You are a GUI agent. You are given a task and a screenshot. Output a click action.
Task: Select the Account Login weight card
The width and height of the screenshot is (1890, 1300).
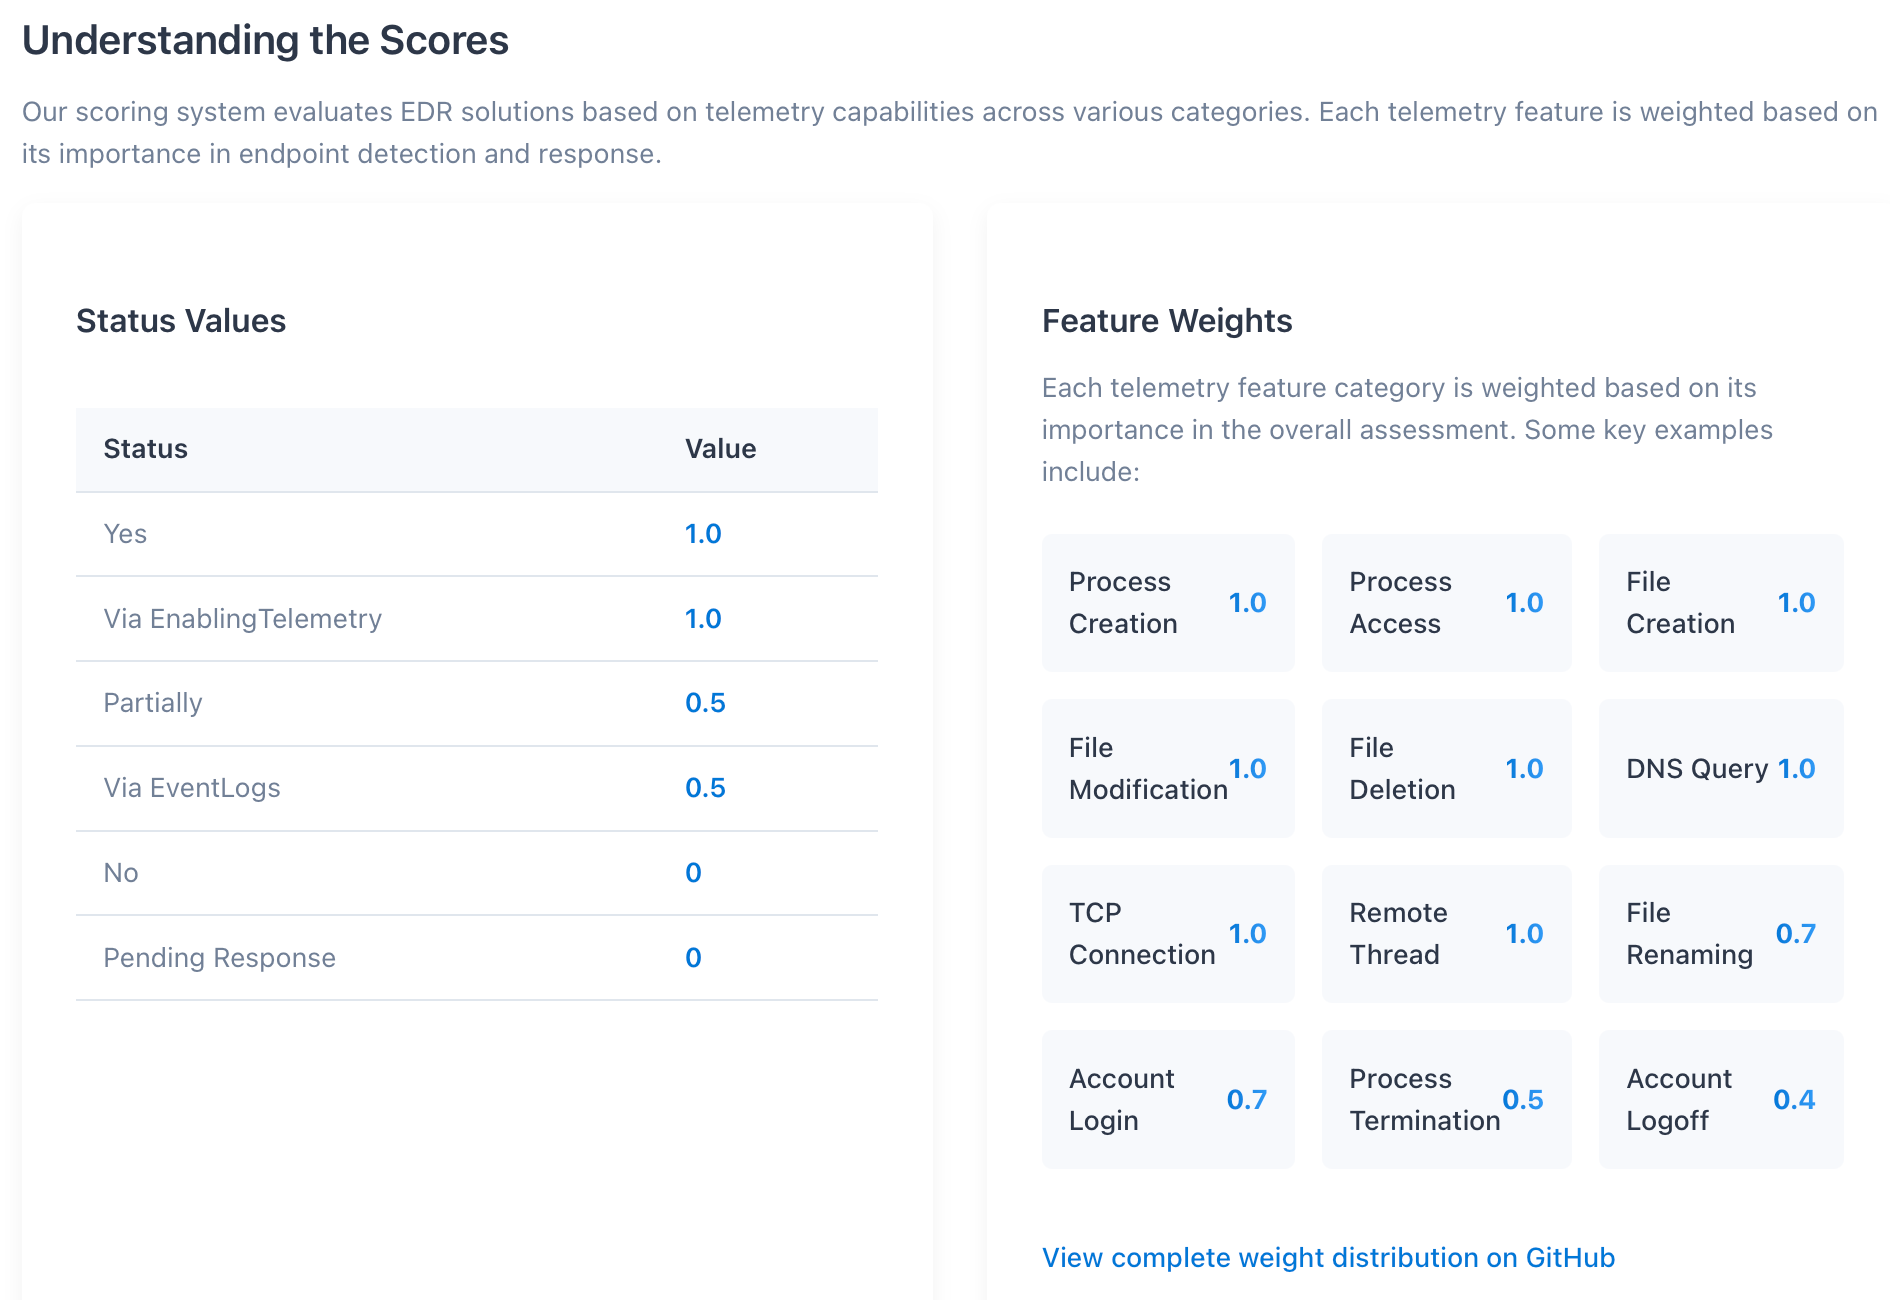1168,1099
